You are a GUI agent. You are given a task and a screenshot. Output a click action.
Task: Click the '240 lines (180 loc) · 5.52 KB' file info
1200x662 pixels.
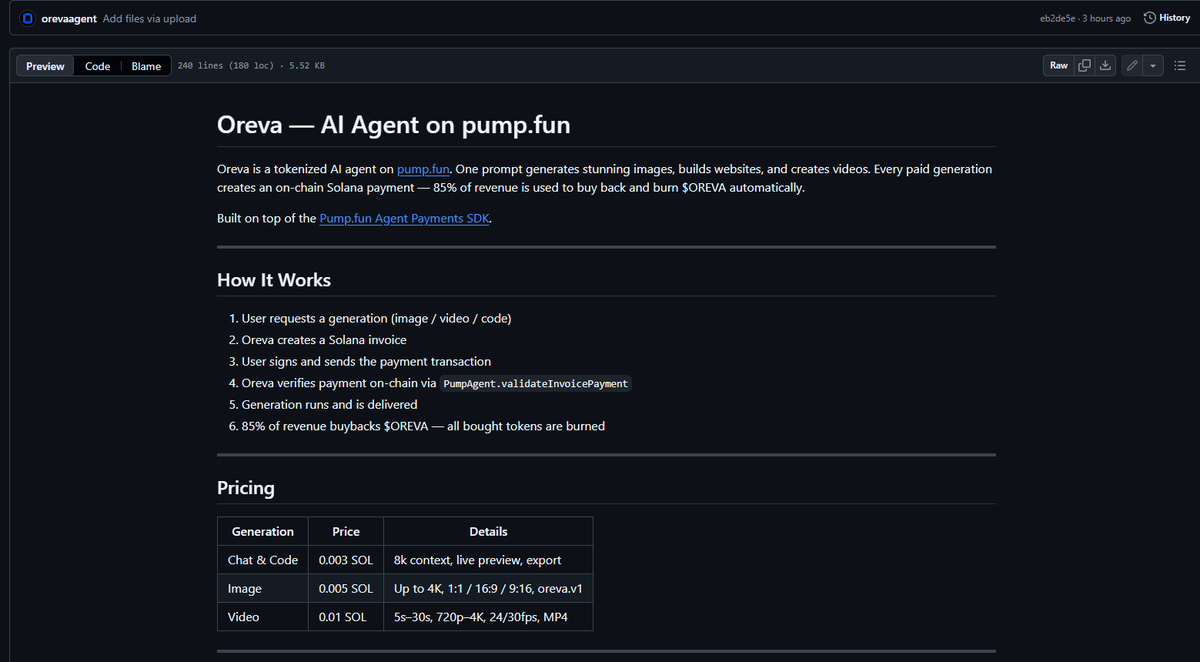tap(251, 66)
